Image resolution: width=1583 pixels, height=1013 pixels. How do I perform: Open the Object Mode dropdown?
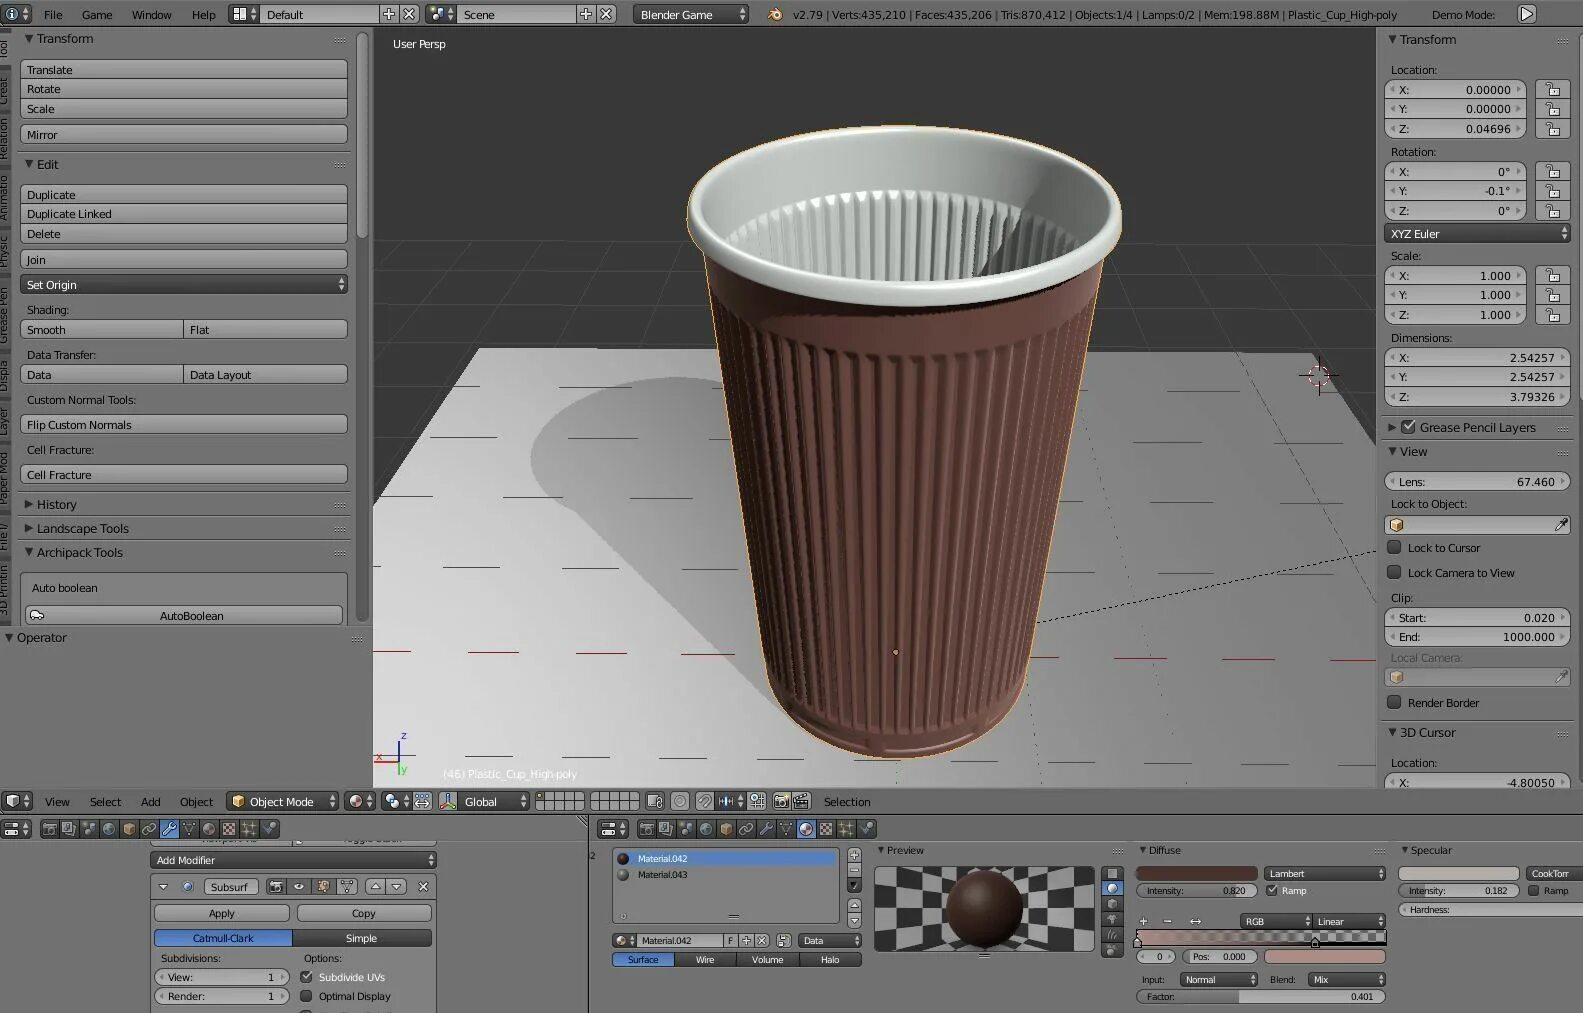[283, 802]
